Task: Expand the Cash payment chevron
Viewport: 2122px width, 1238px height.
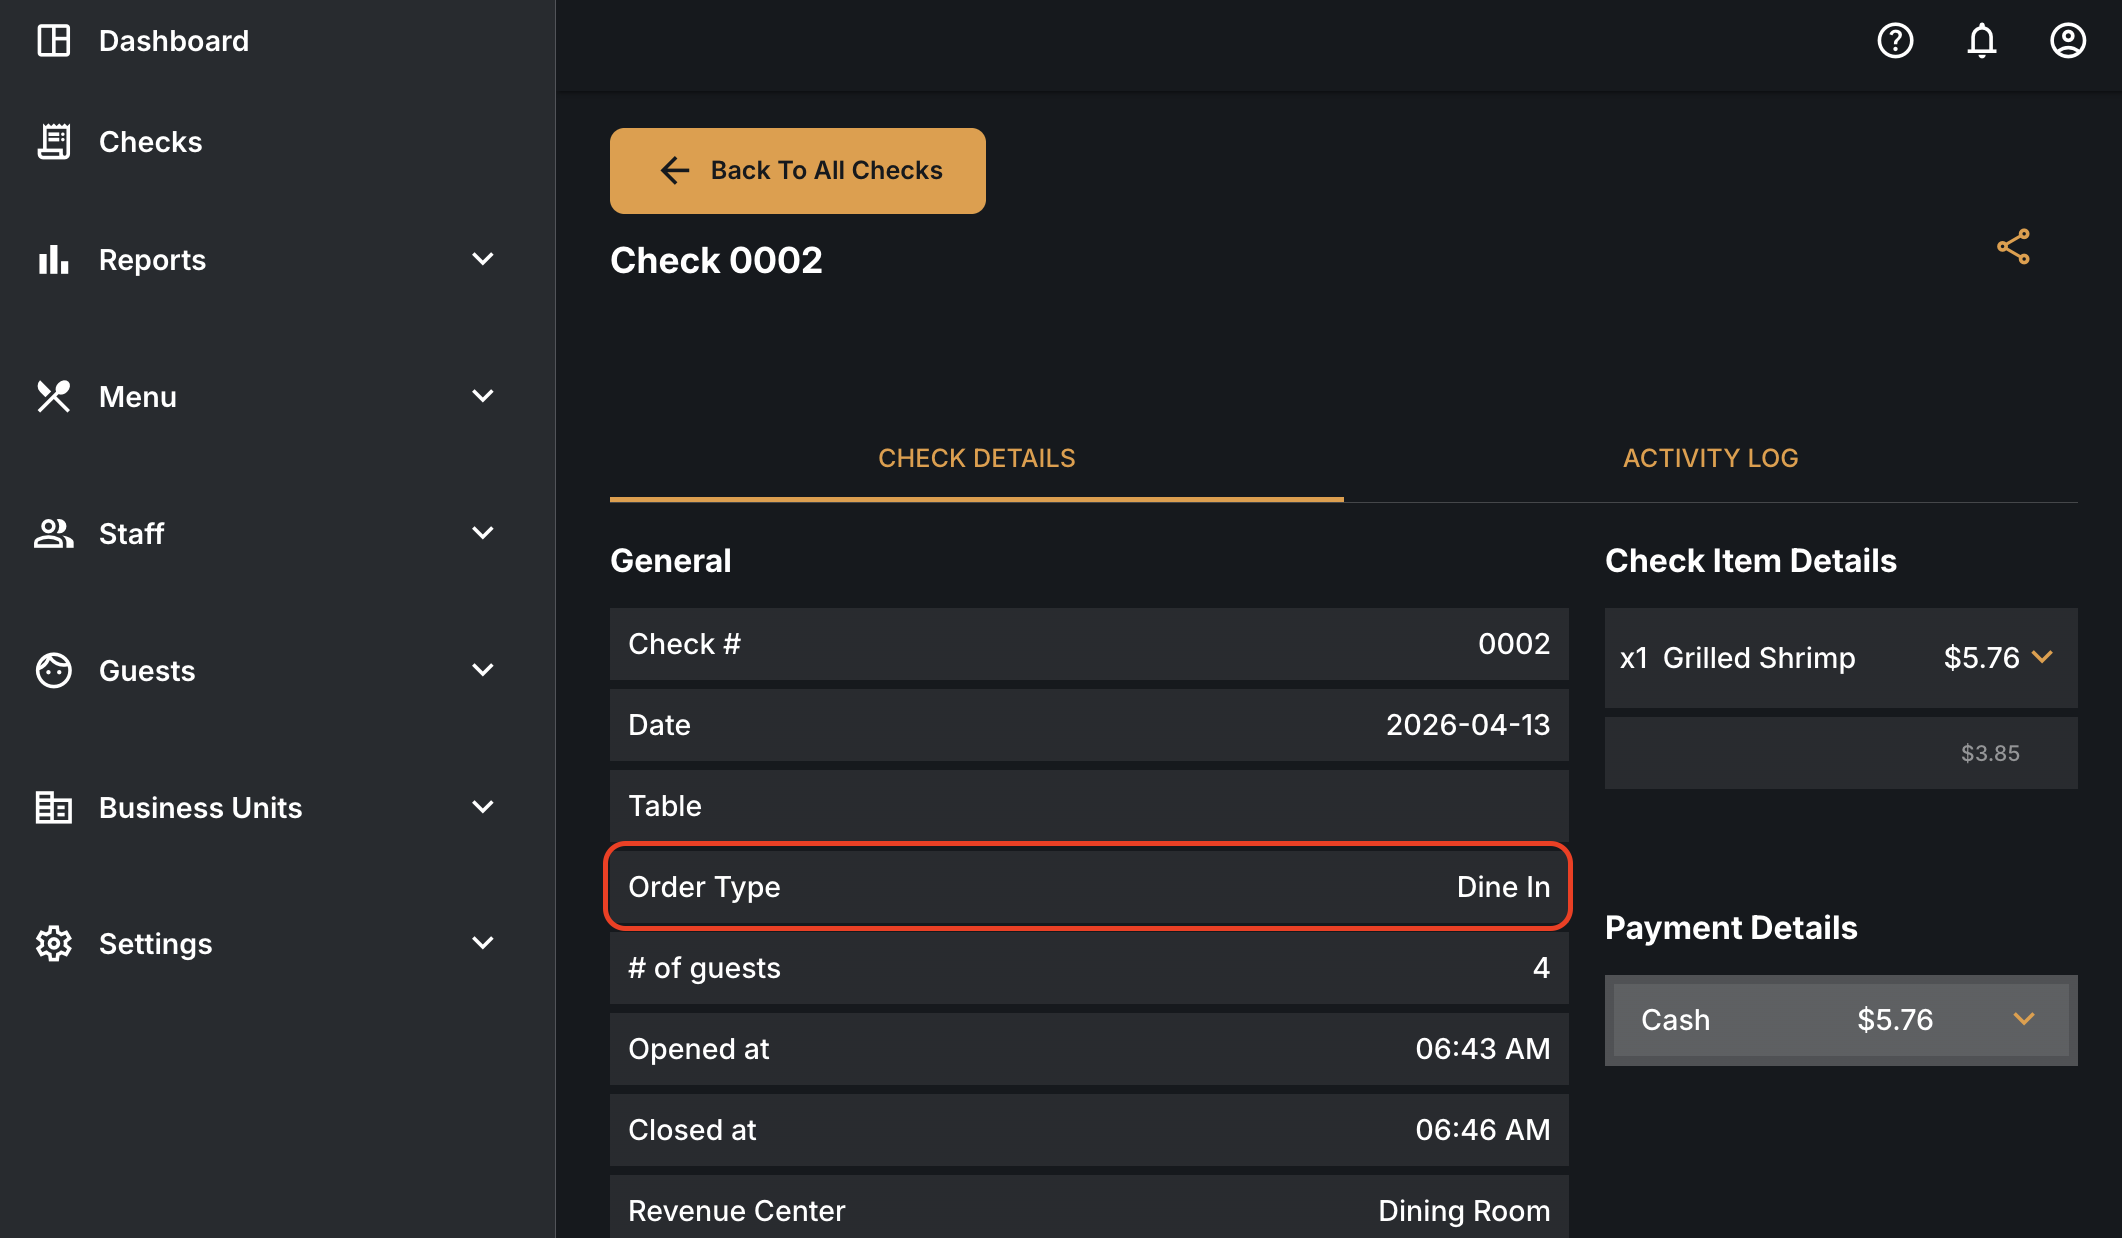Action: 2024,1019
